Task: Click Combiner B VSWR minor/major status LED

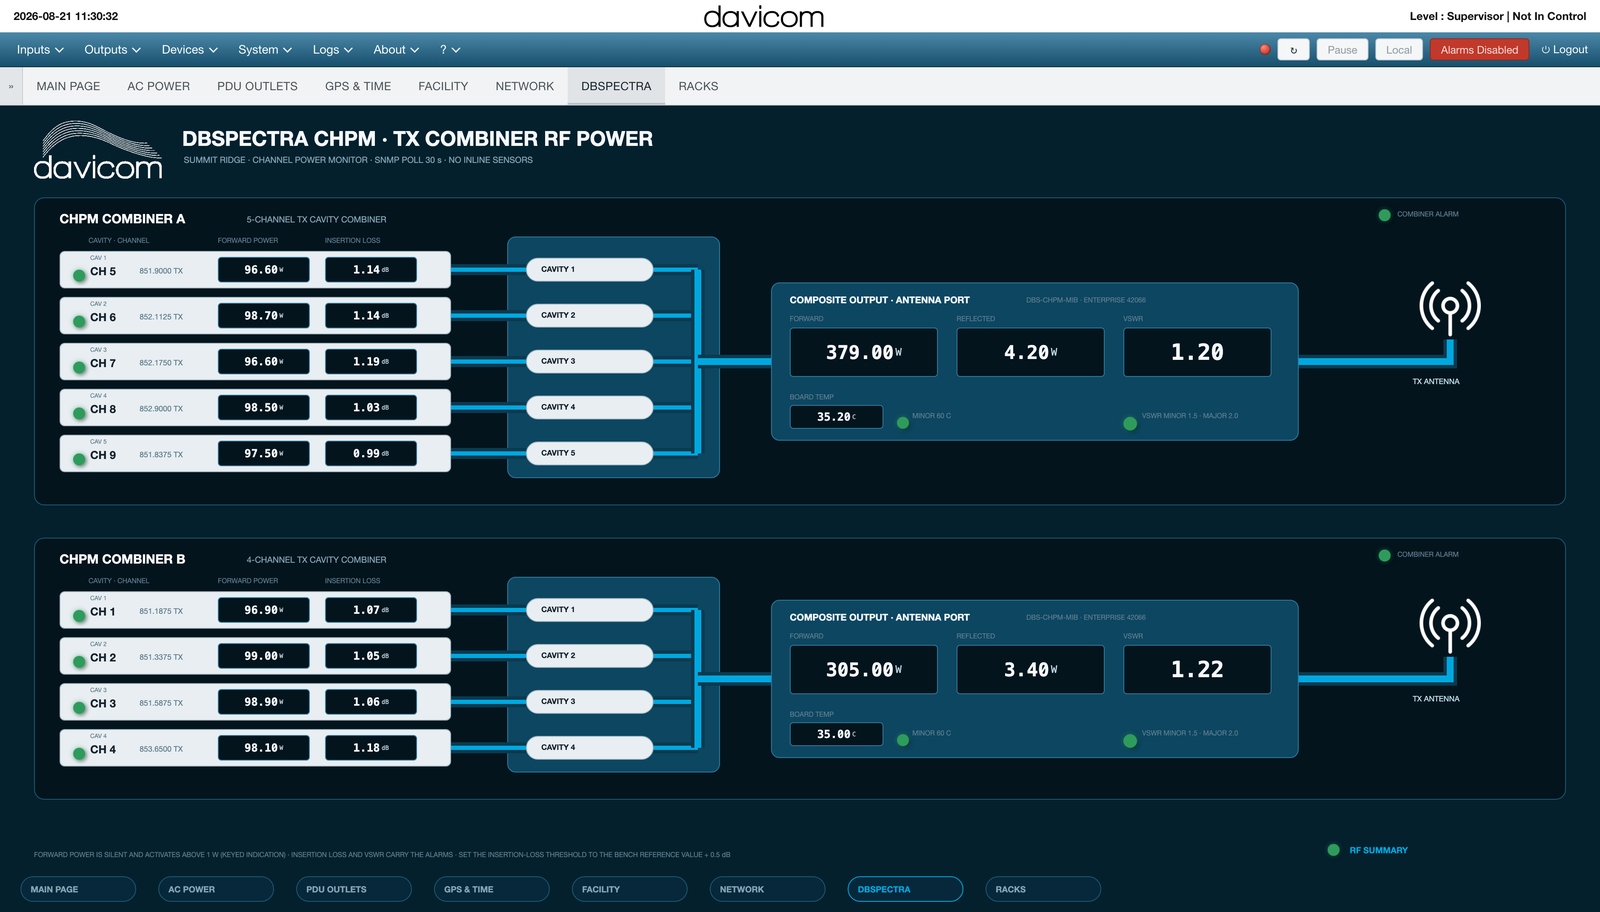Action: click(1130, 741)
